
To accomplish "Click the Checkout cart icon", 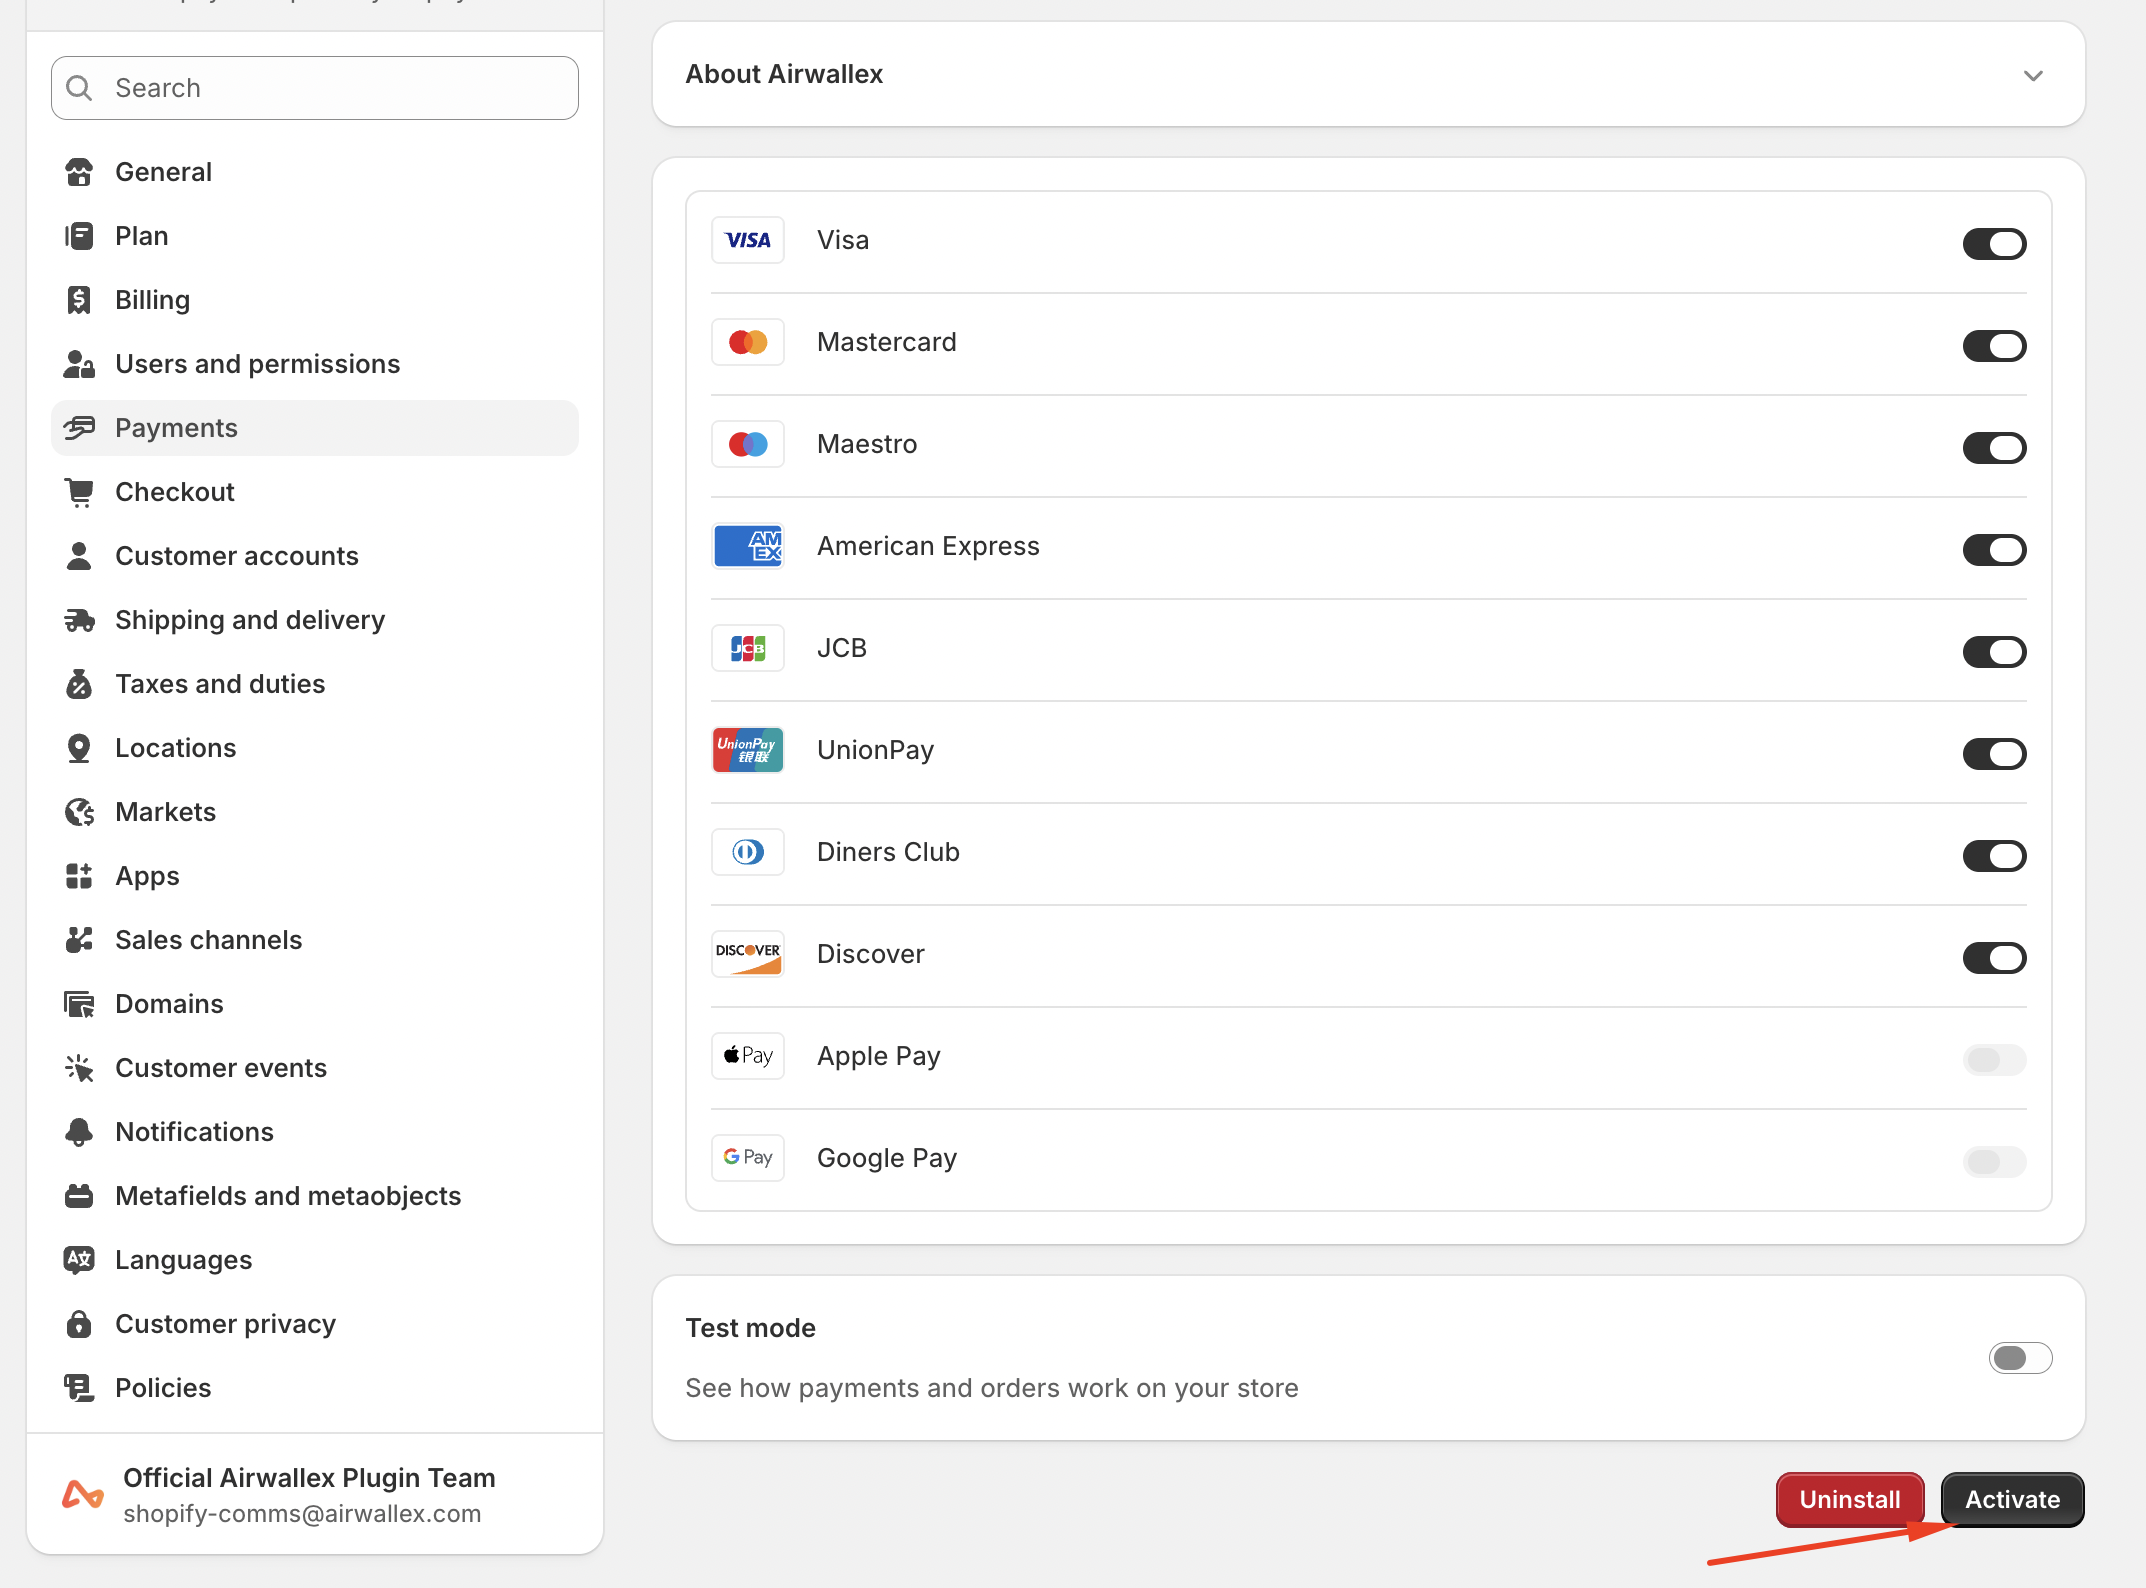I will [79, 492].
